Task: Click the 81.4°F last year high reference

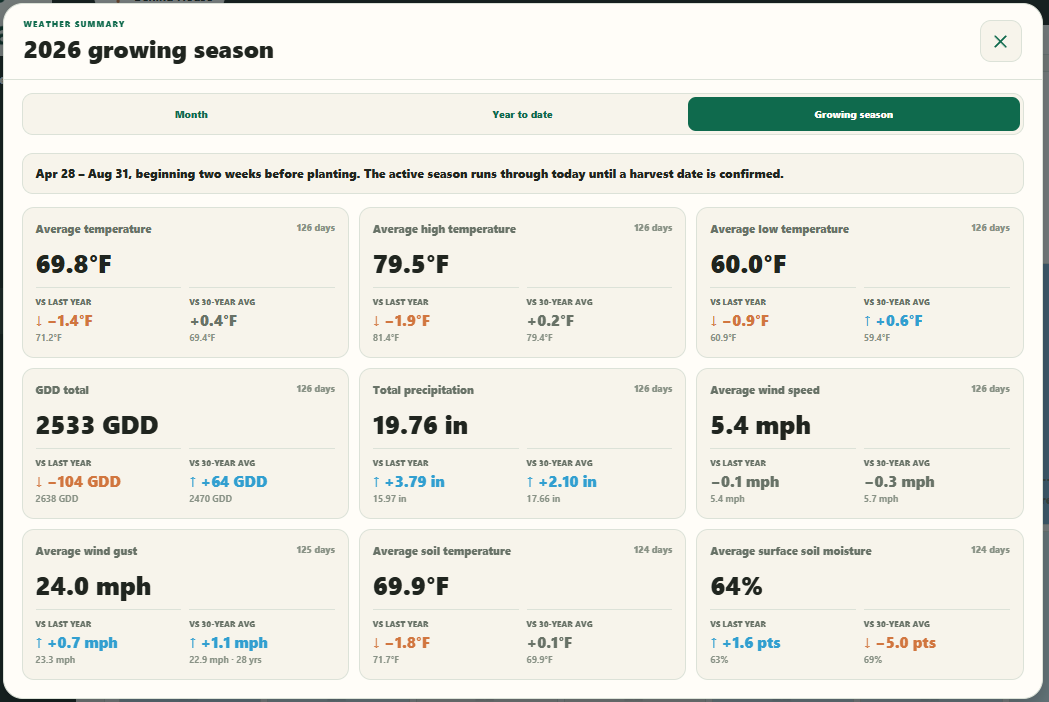Action: tap(386, 338)
